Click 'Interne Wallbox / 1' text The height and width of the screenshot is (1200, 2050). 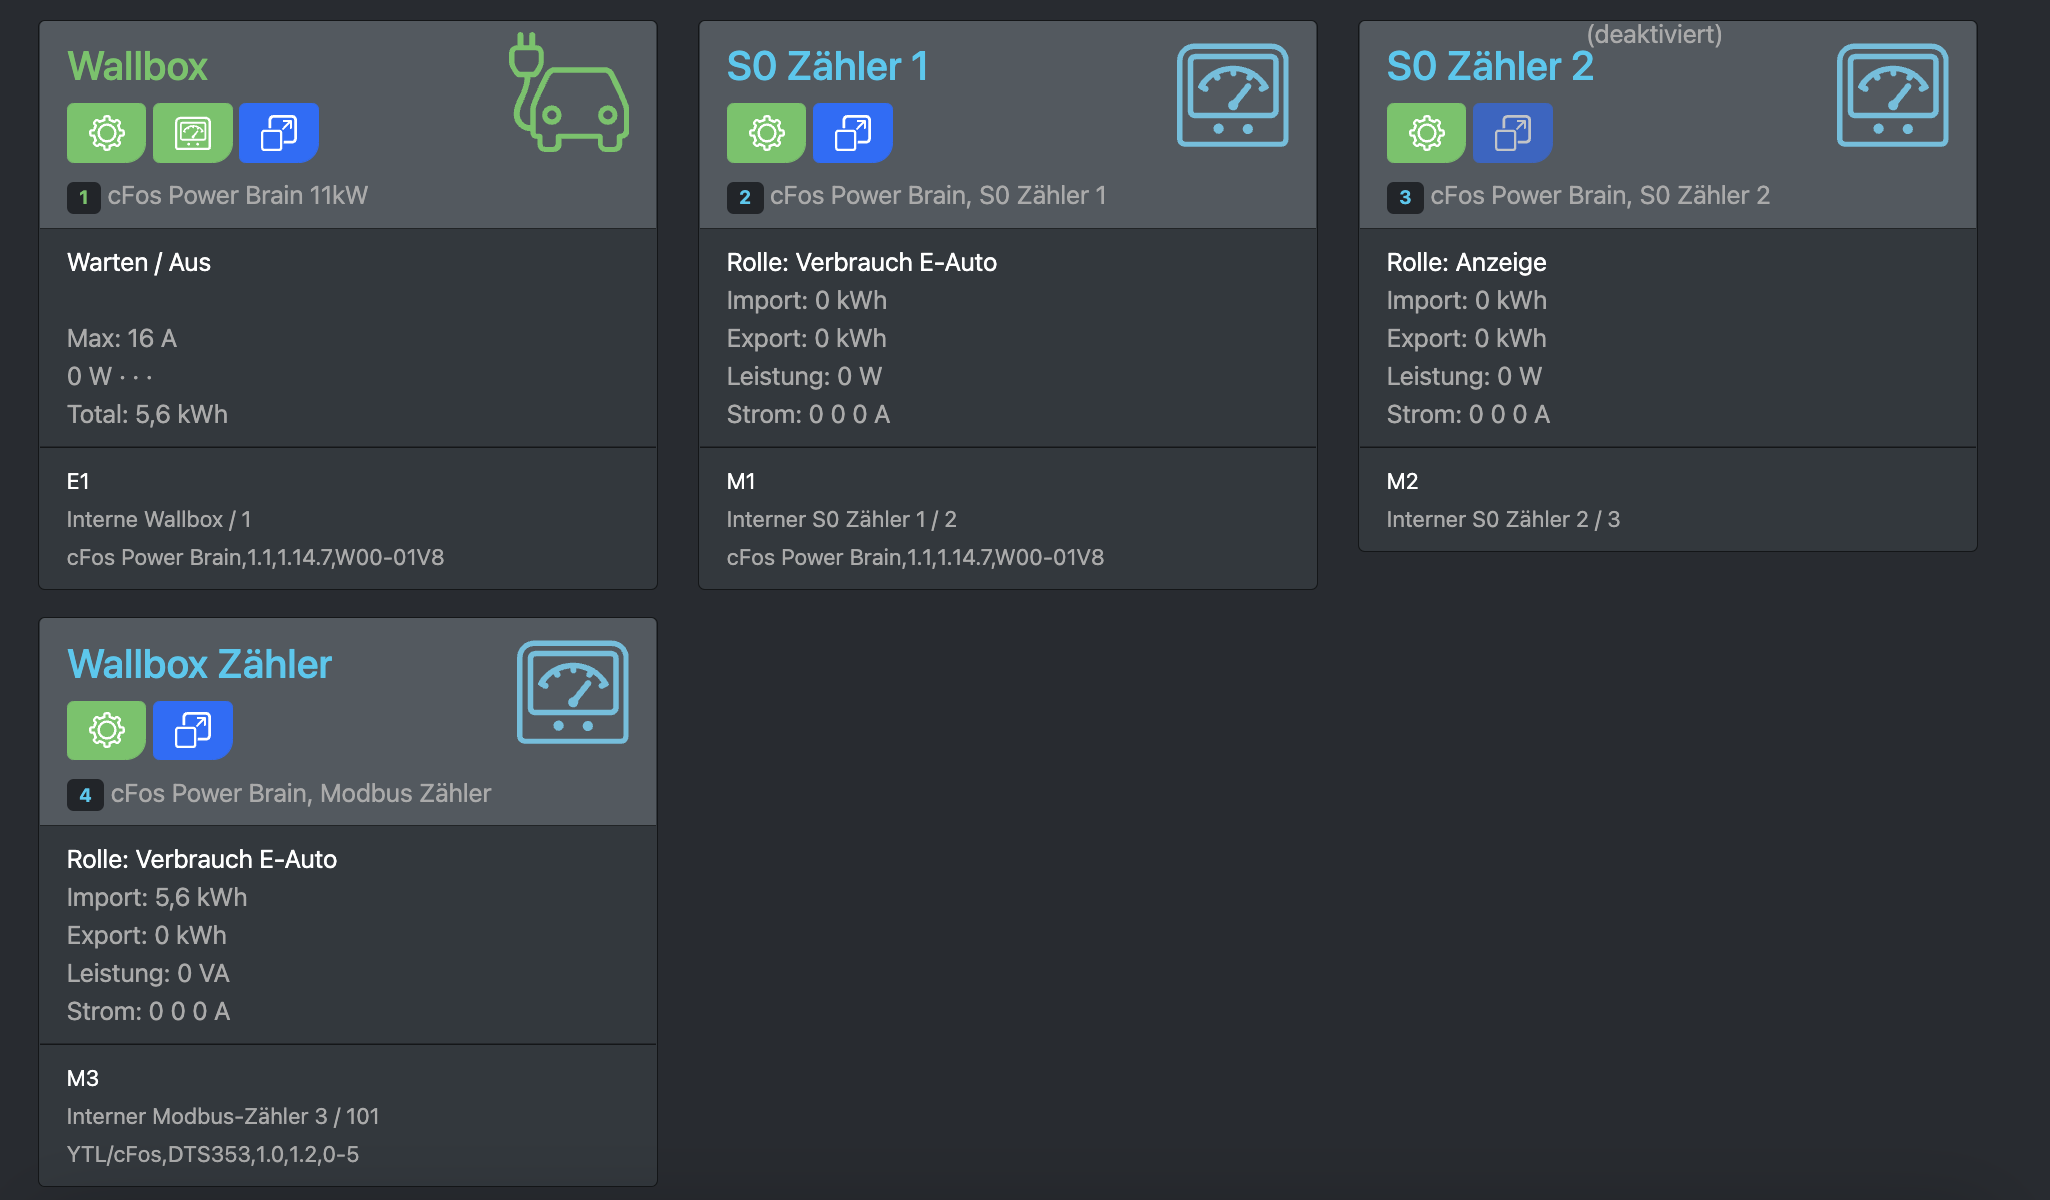coord(159,519)
